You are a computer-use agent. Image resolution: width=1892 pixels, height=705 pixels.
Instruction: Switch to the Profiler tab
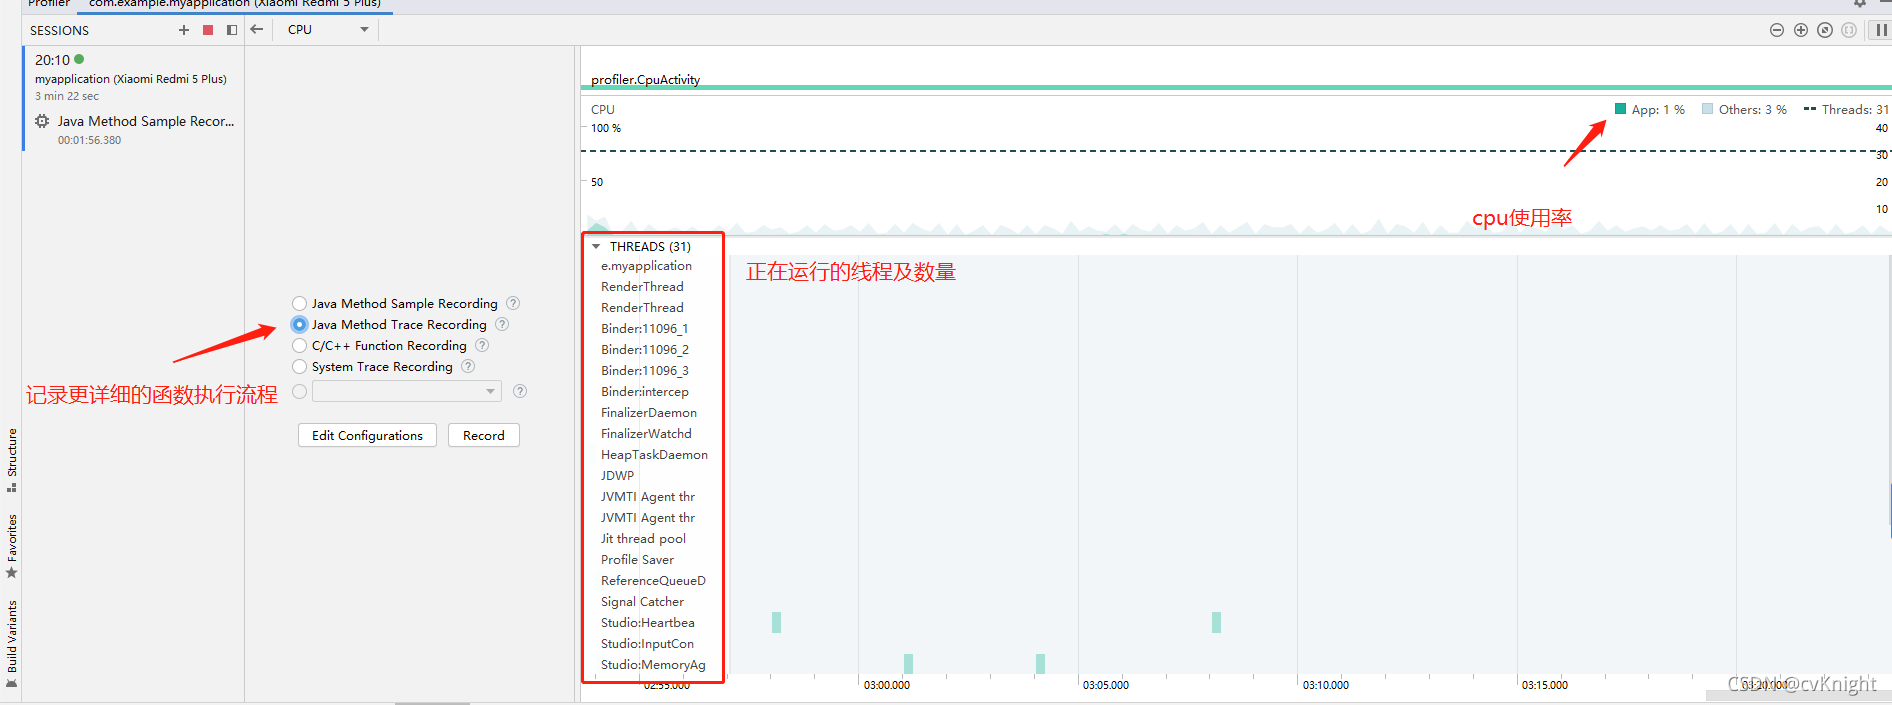pyautogui.click(x=48, y=4)
